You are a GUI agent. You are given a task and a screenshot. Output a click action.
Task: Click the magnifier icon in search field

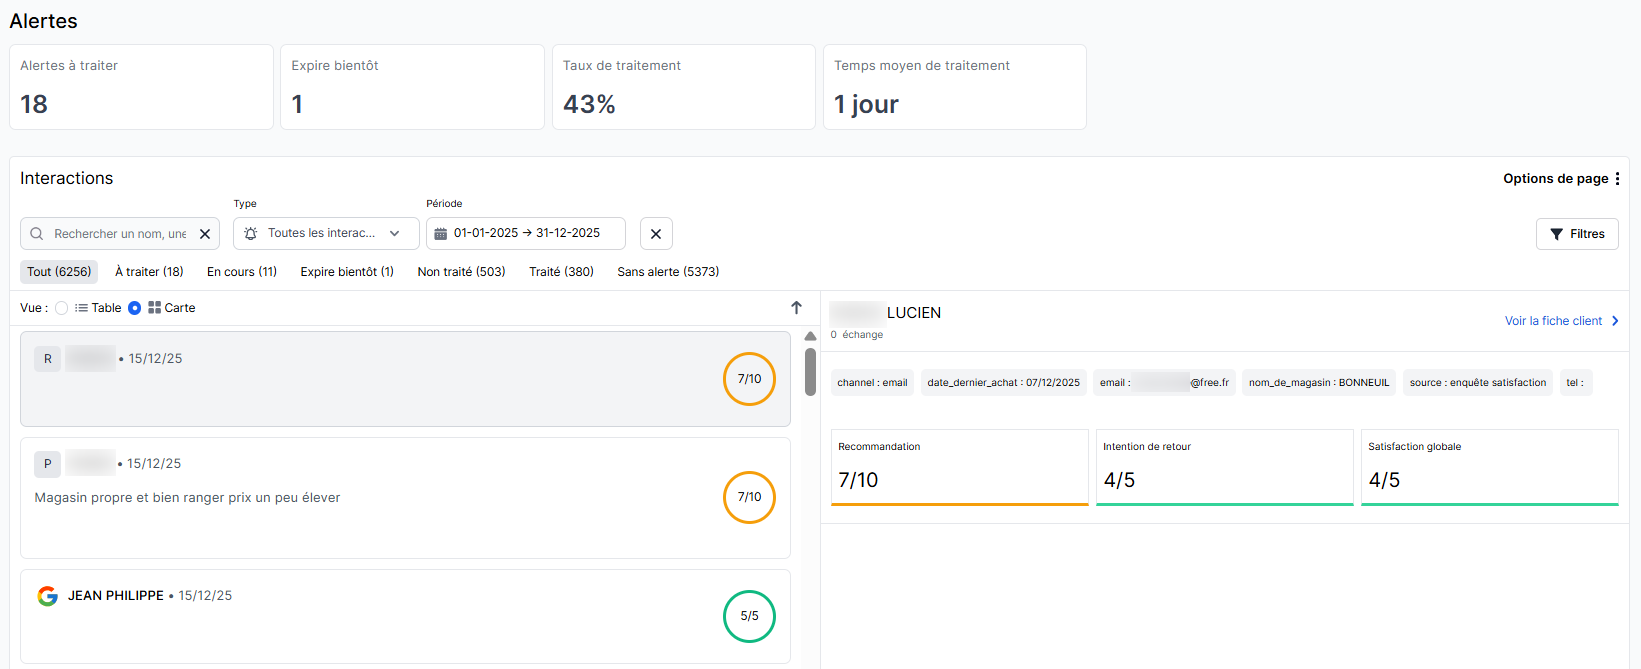pyautogui.click(x=37, y=234)
